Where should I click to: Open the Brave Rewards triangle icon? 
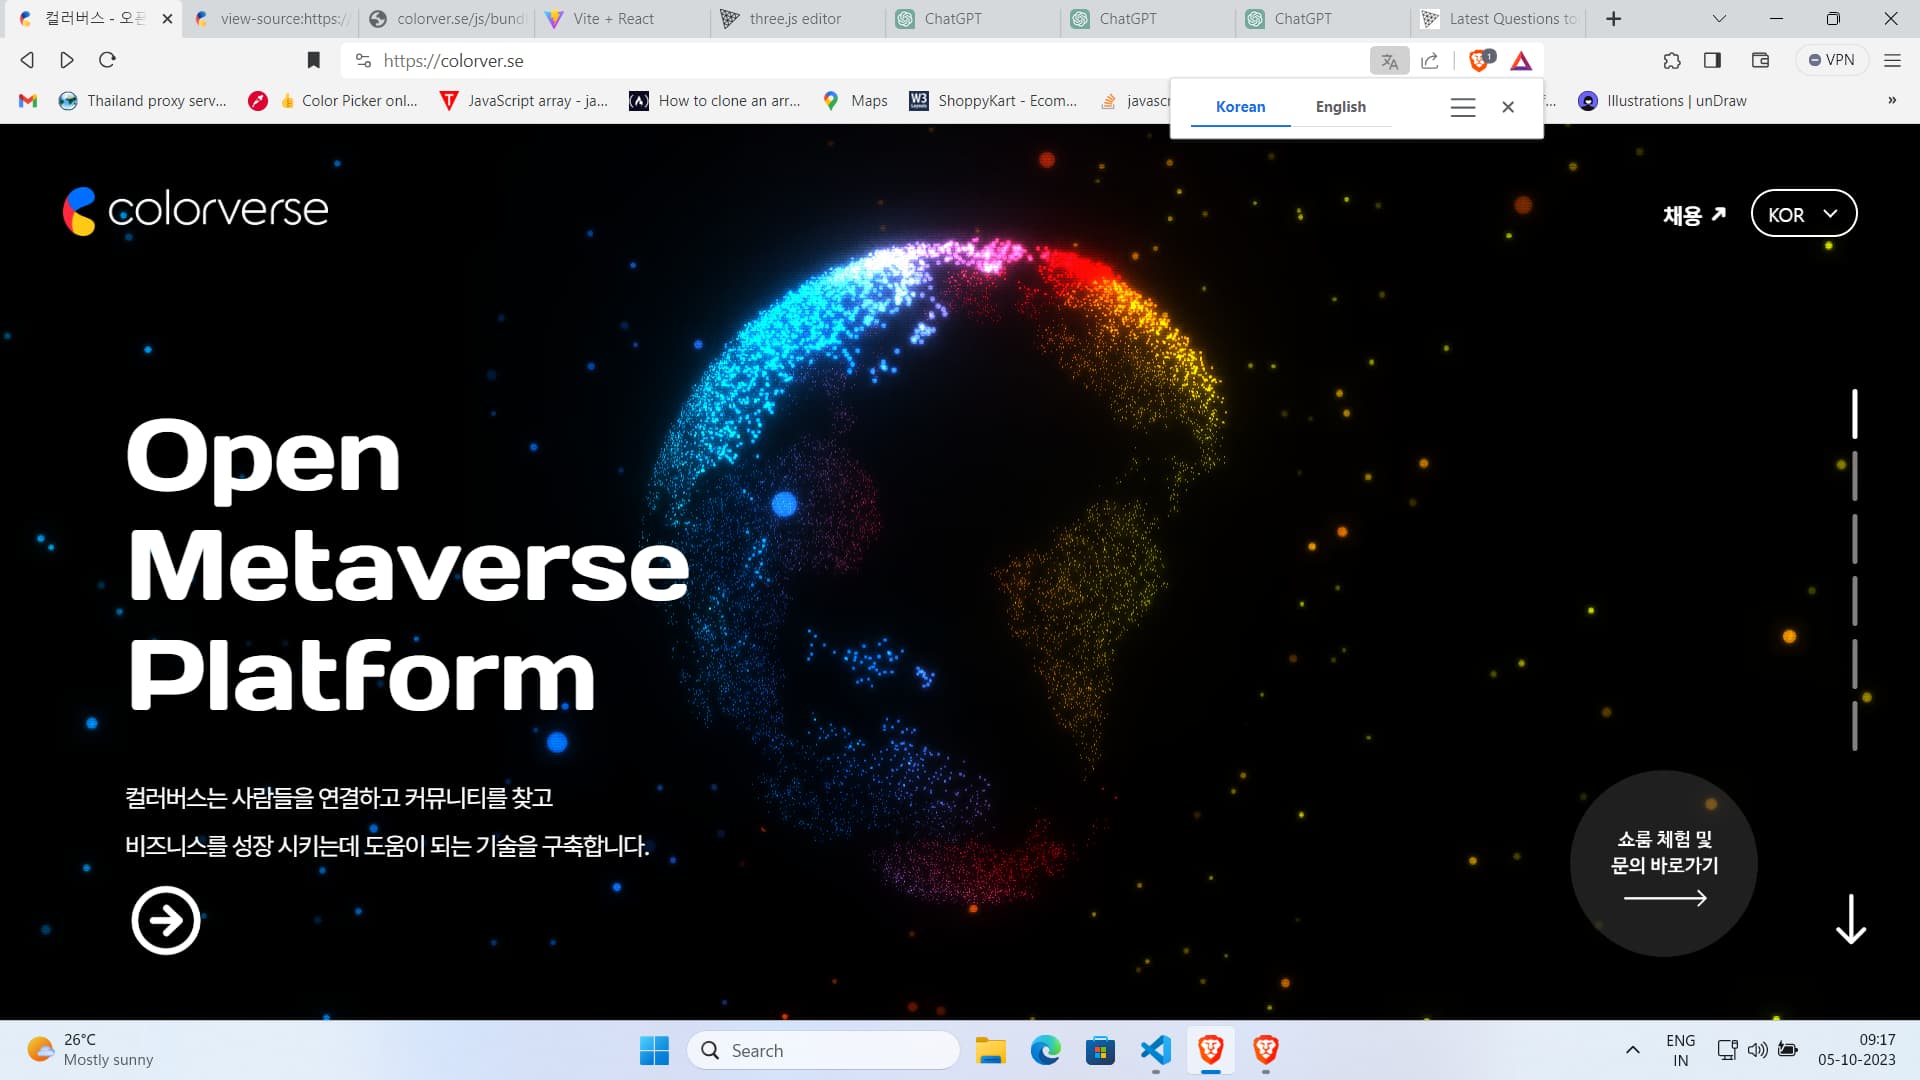click(x=1521, y=61)
